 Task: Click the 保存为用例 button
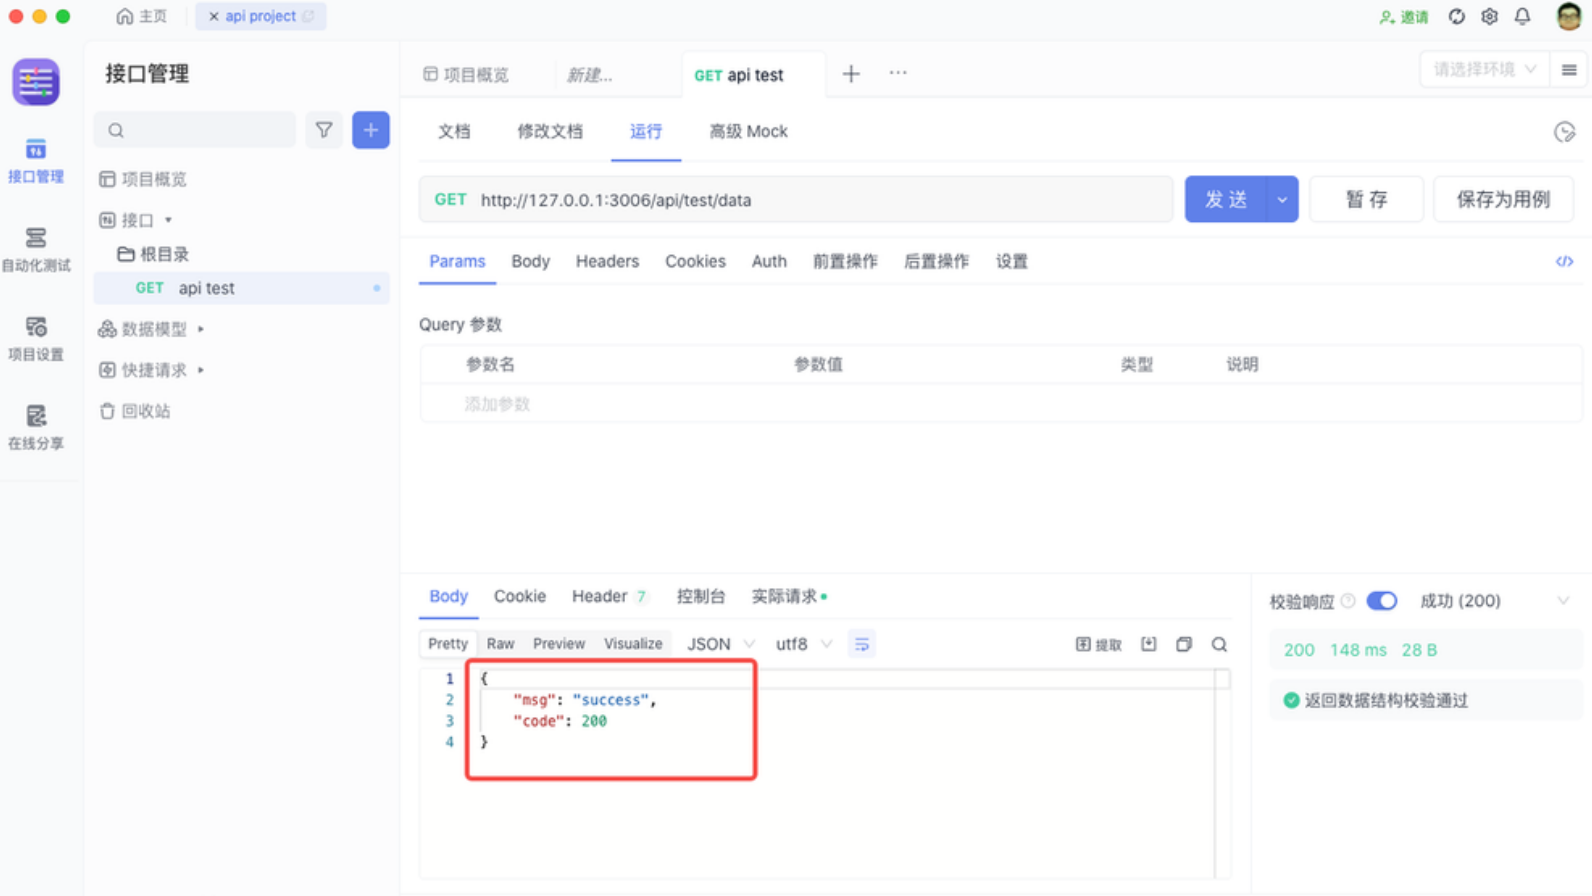click(1503, 200)
